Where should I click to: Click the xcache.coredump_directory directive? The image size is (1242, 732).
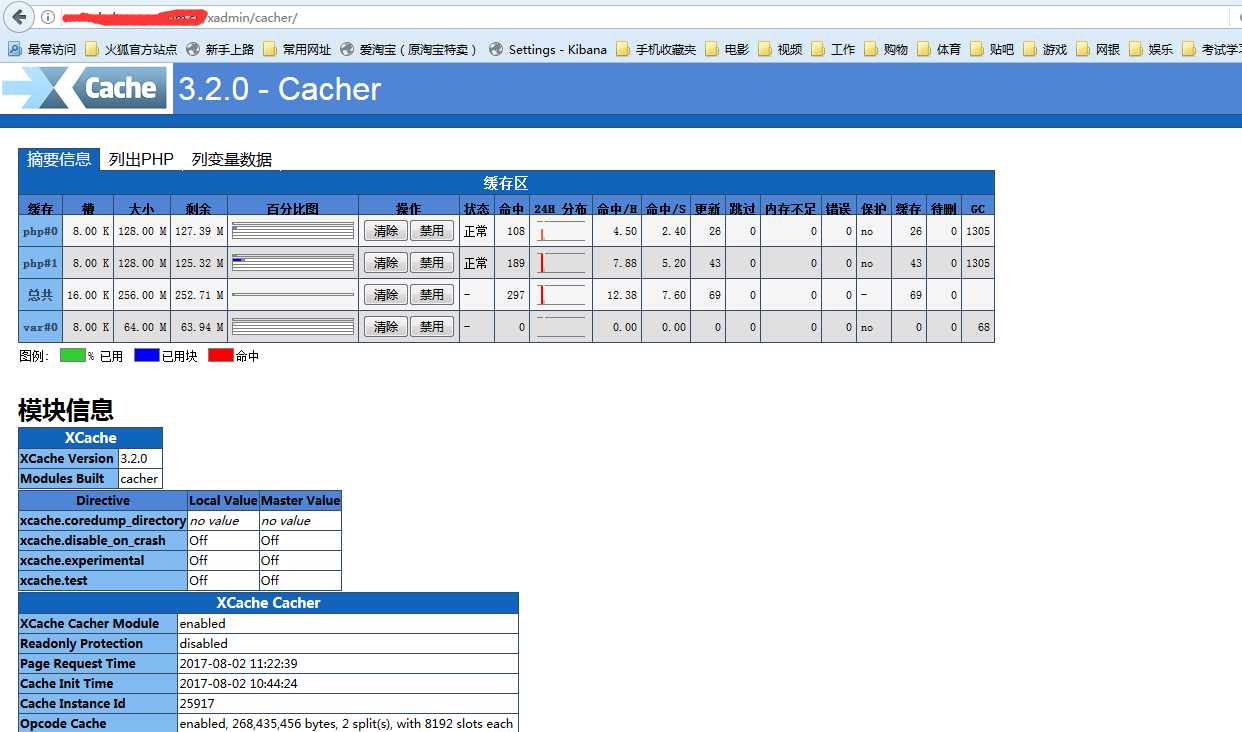(x=103, y=520)
